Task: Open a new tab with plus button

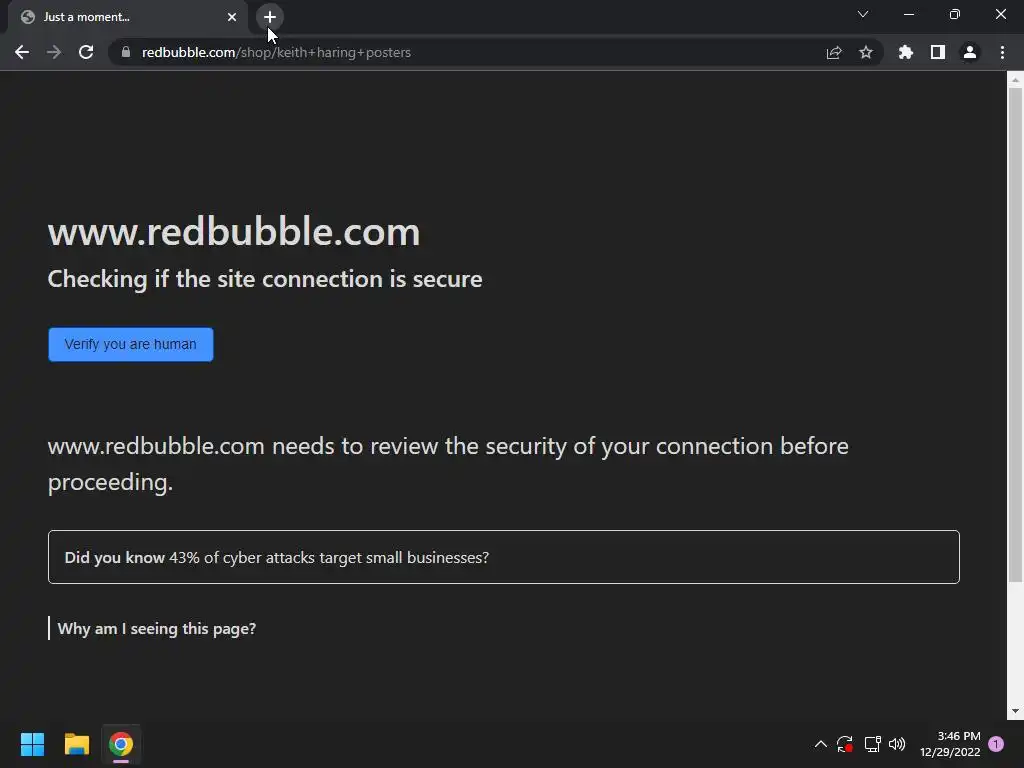Action: tap(270, 17)
